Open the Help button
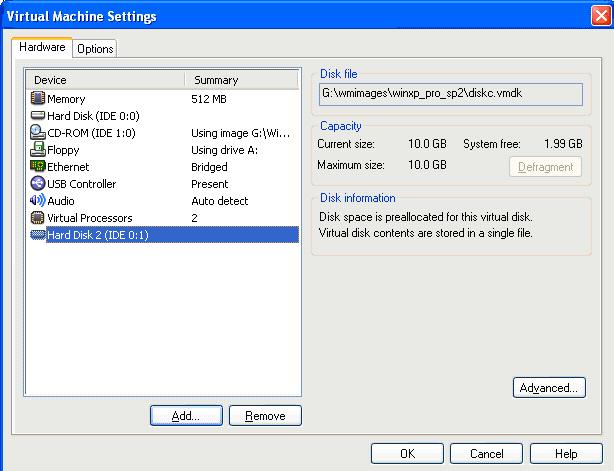Image resolution: width=614 pixels, height=471 pixels. pyautogui.click(x=566, y=453)
